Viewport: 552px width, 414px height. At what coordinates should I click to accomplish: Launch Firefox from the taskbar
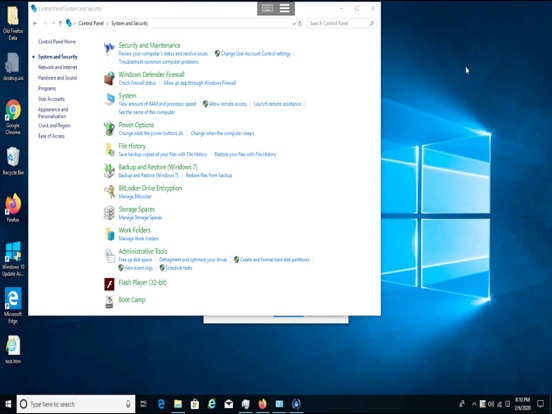[262, 404]
